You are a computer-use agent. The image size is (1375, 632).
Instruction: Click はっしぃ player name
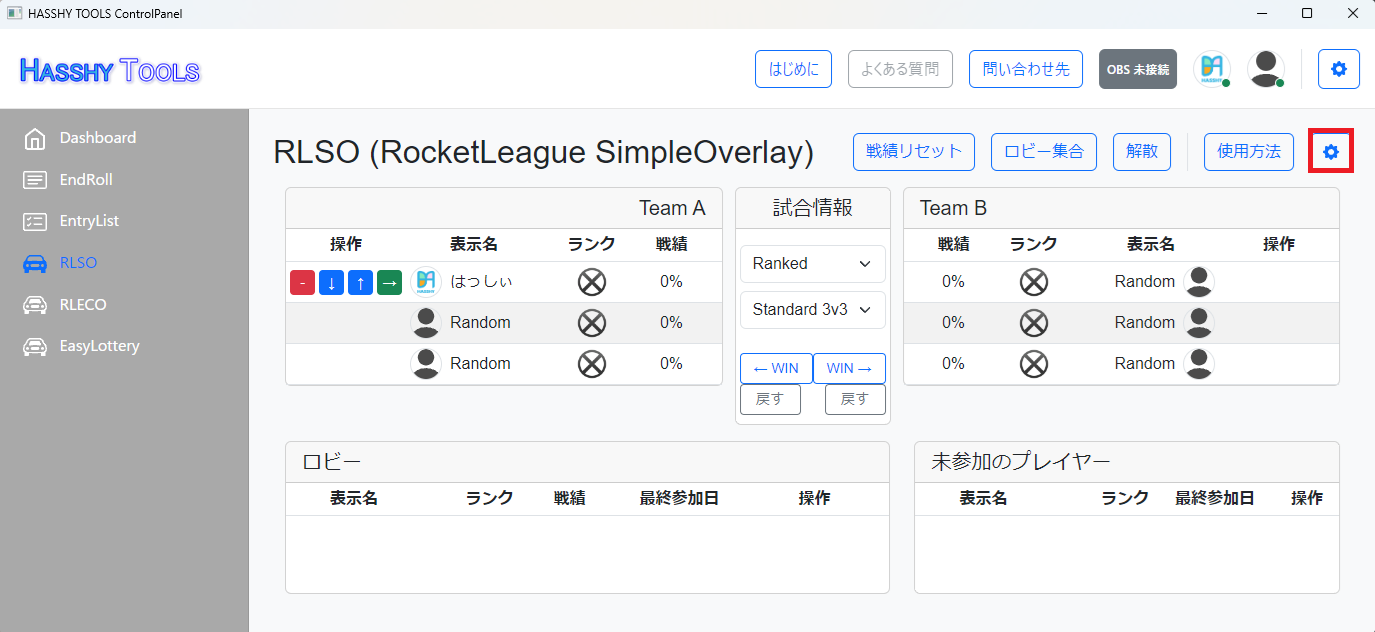coord(481,282)
